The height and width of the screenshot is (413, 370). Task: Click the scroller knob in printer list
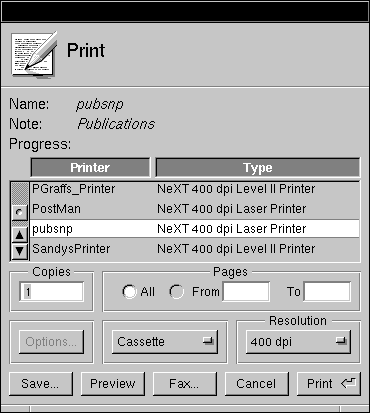19,212
